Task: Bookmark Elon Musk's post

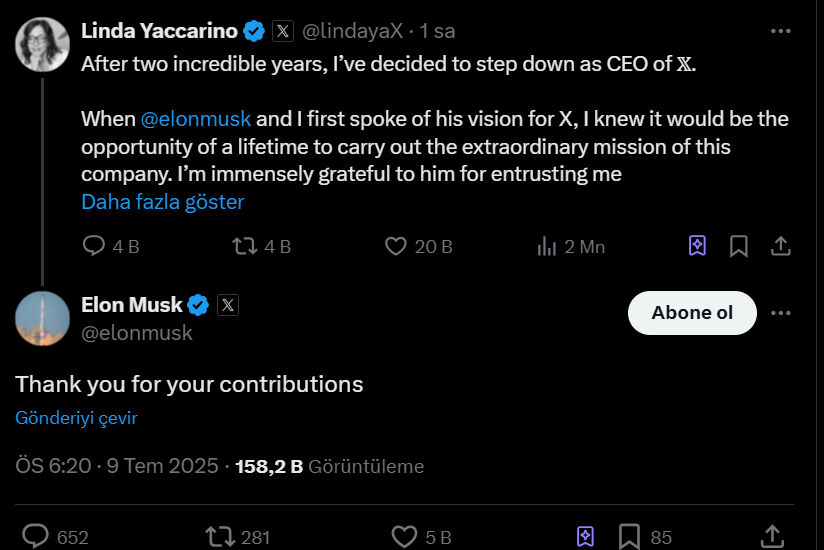Action: [630, 537]
